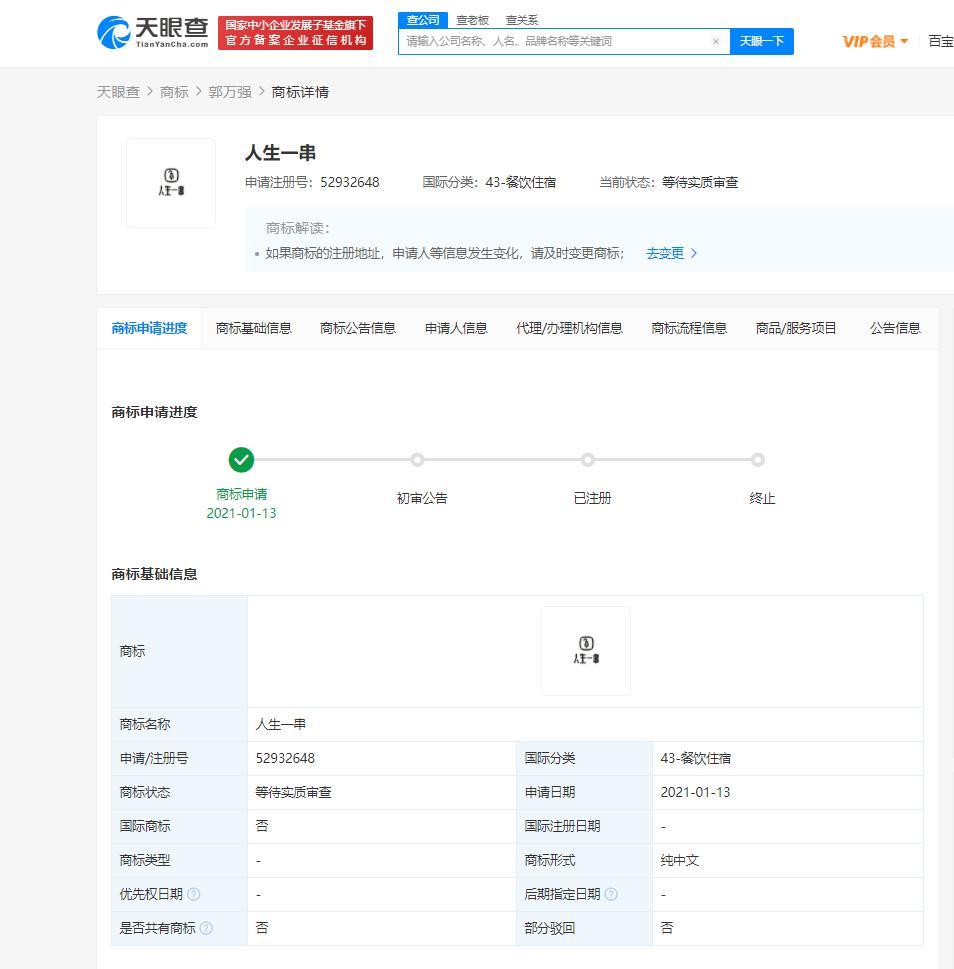This screenshot has height=969, width=954.
Task: Switch to 商品/服务项目 tab
Action: [x=796, y=328]
